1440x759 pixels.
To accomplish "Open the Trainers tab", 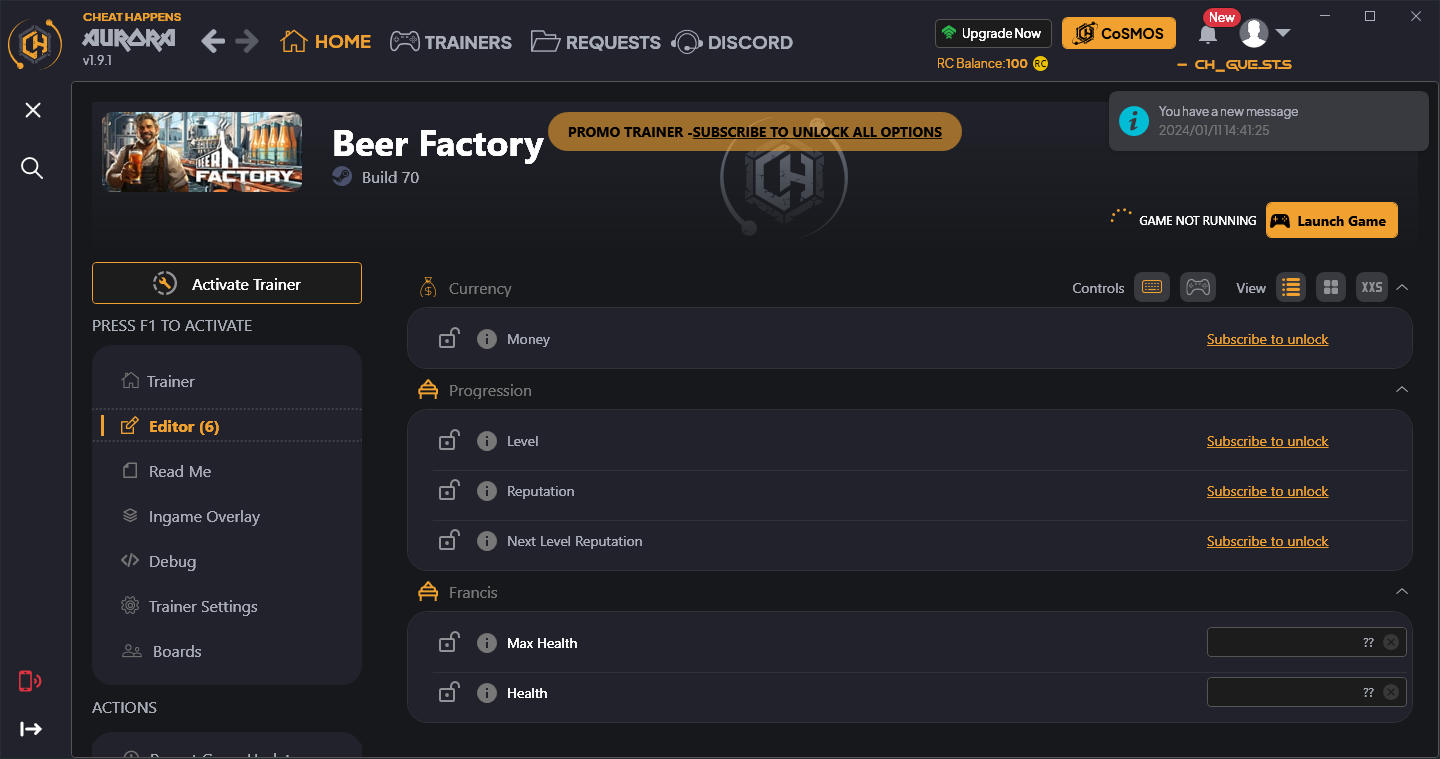I will click(450, 42).
